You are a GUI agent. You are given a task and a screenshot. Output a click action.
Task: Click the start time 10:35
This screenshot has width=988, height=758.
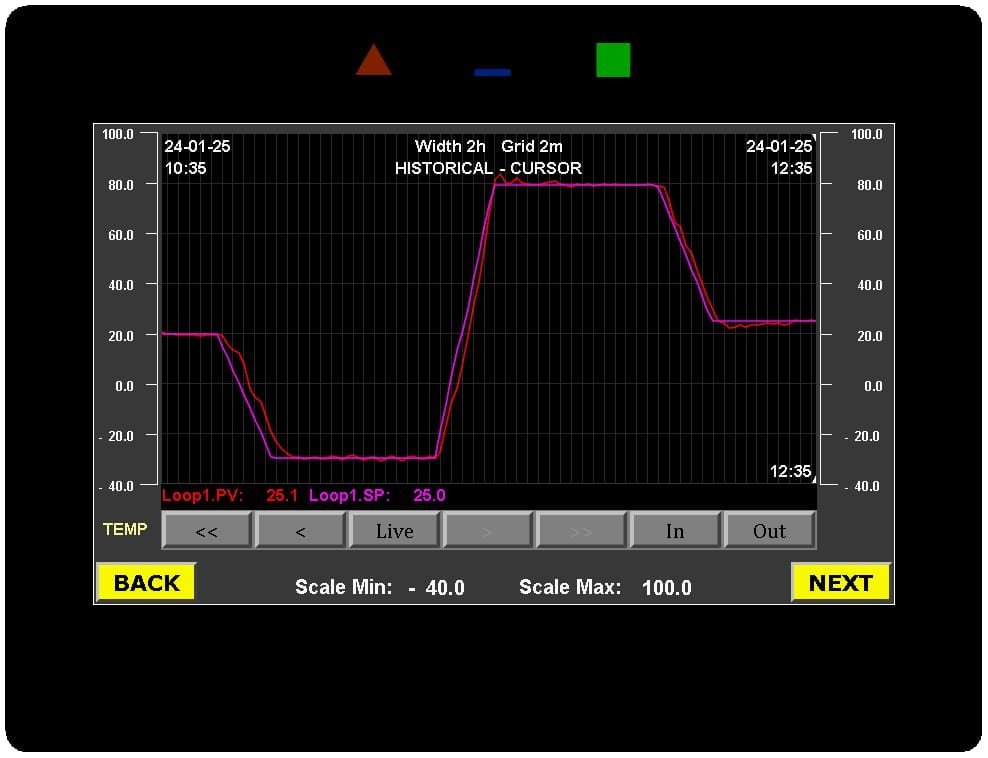(x=185, y=168)
